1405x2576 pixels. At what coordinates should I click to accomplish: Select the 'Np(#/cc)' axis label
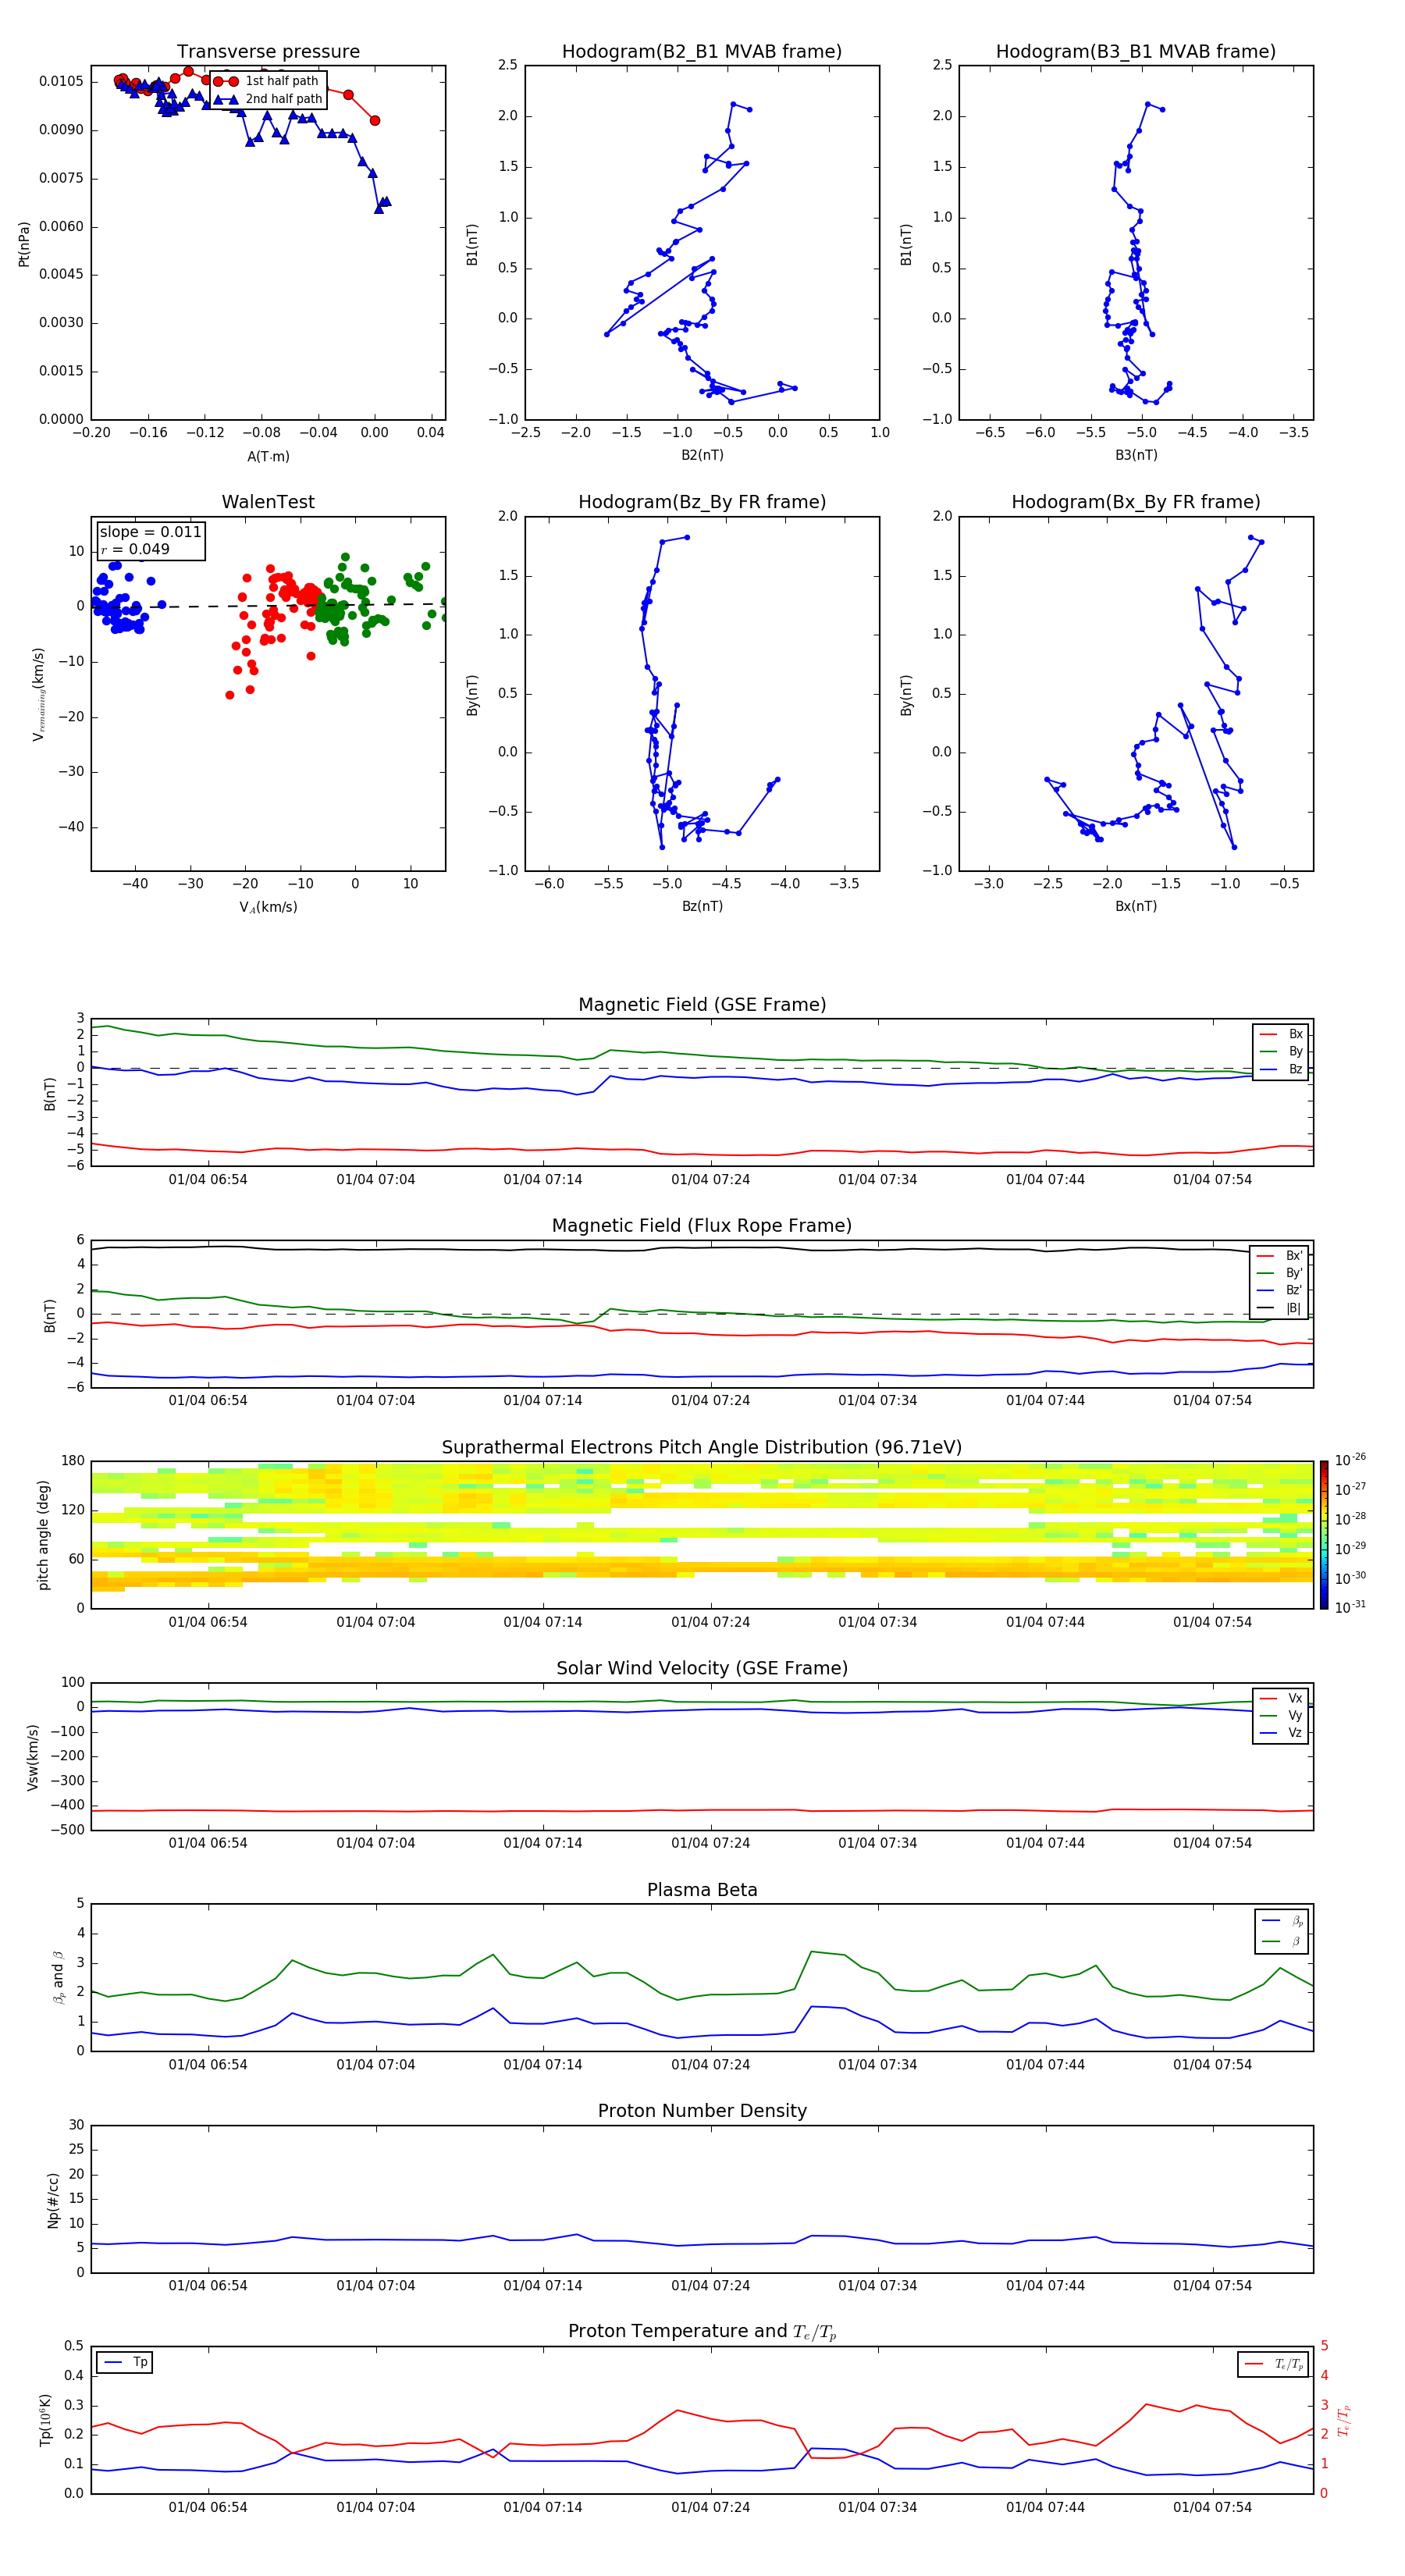pos(53,2200)
